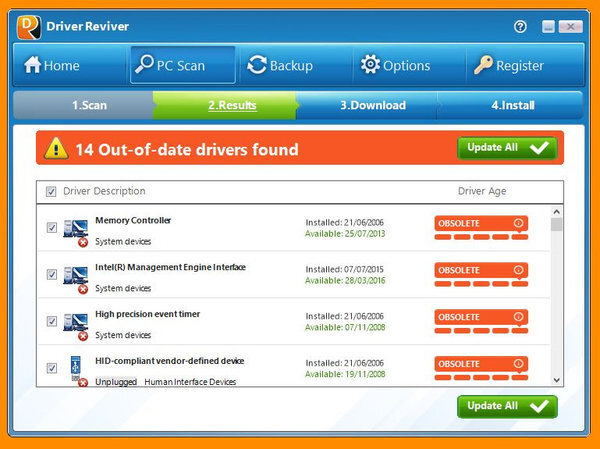The image size is (600, 449).
Task: Click the High precision event timer driver-age meter bars
Action: (481, 331)
